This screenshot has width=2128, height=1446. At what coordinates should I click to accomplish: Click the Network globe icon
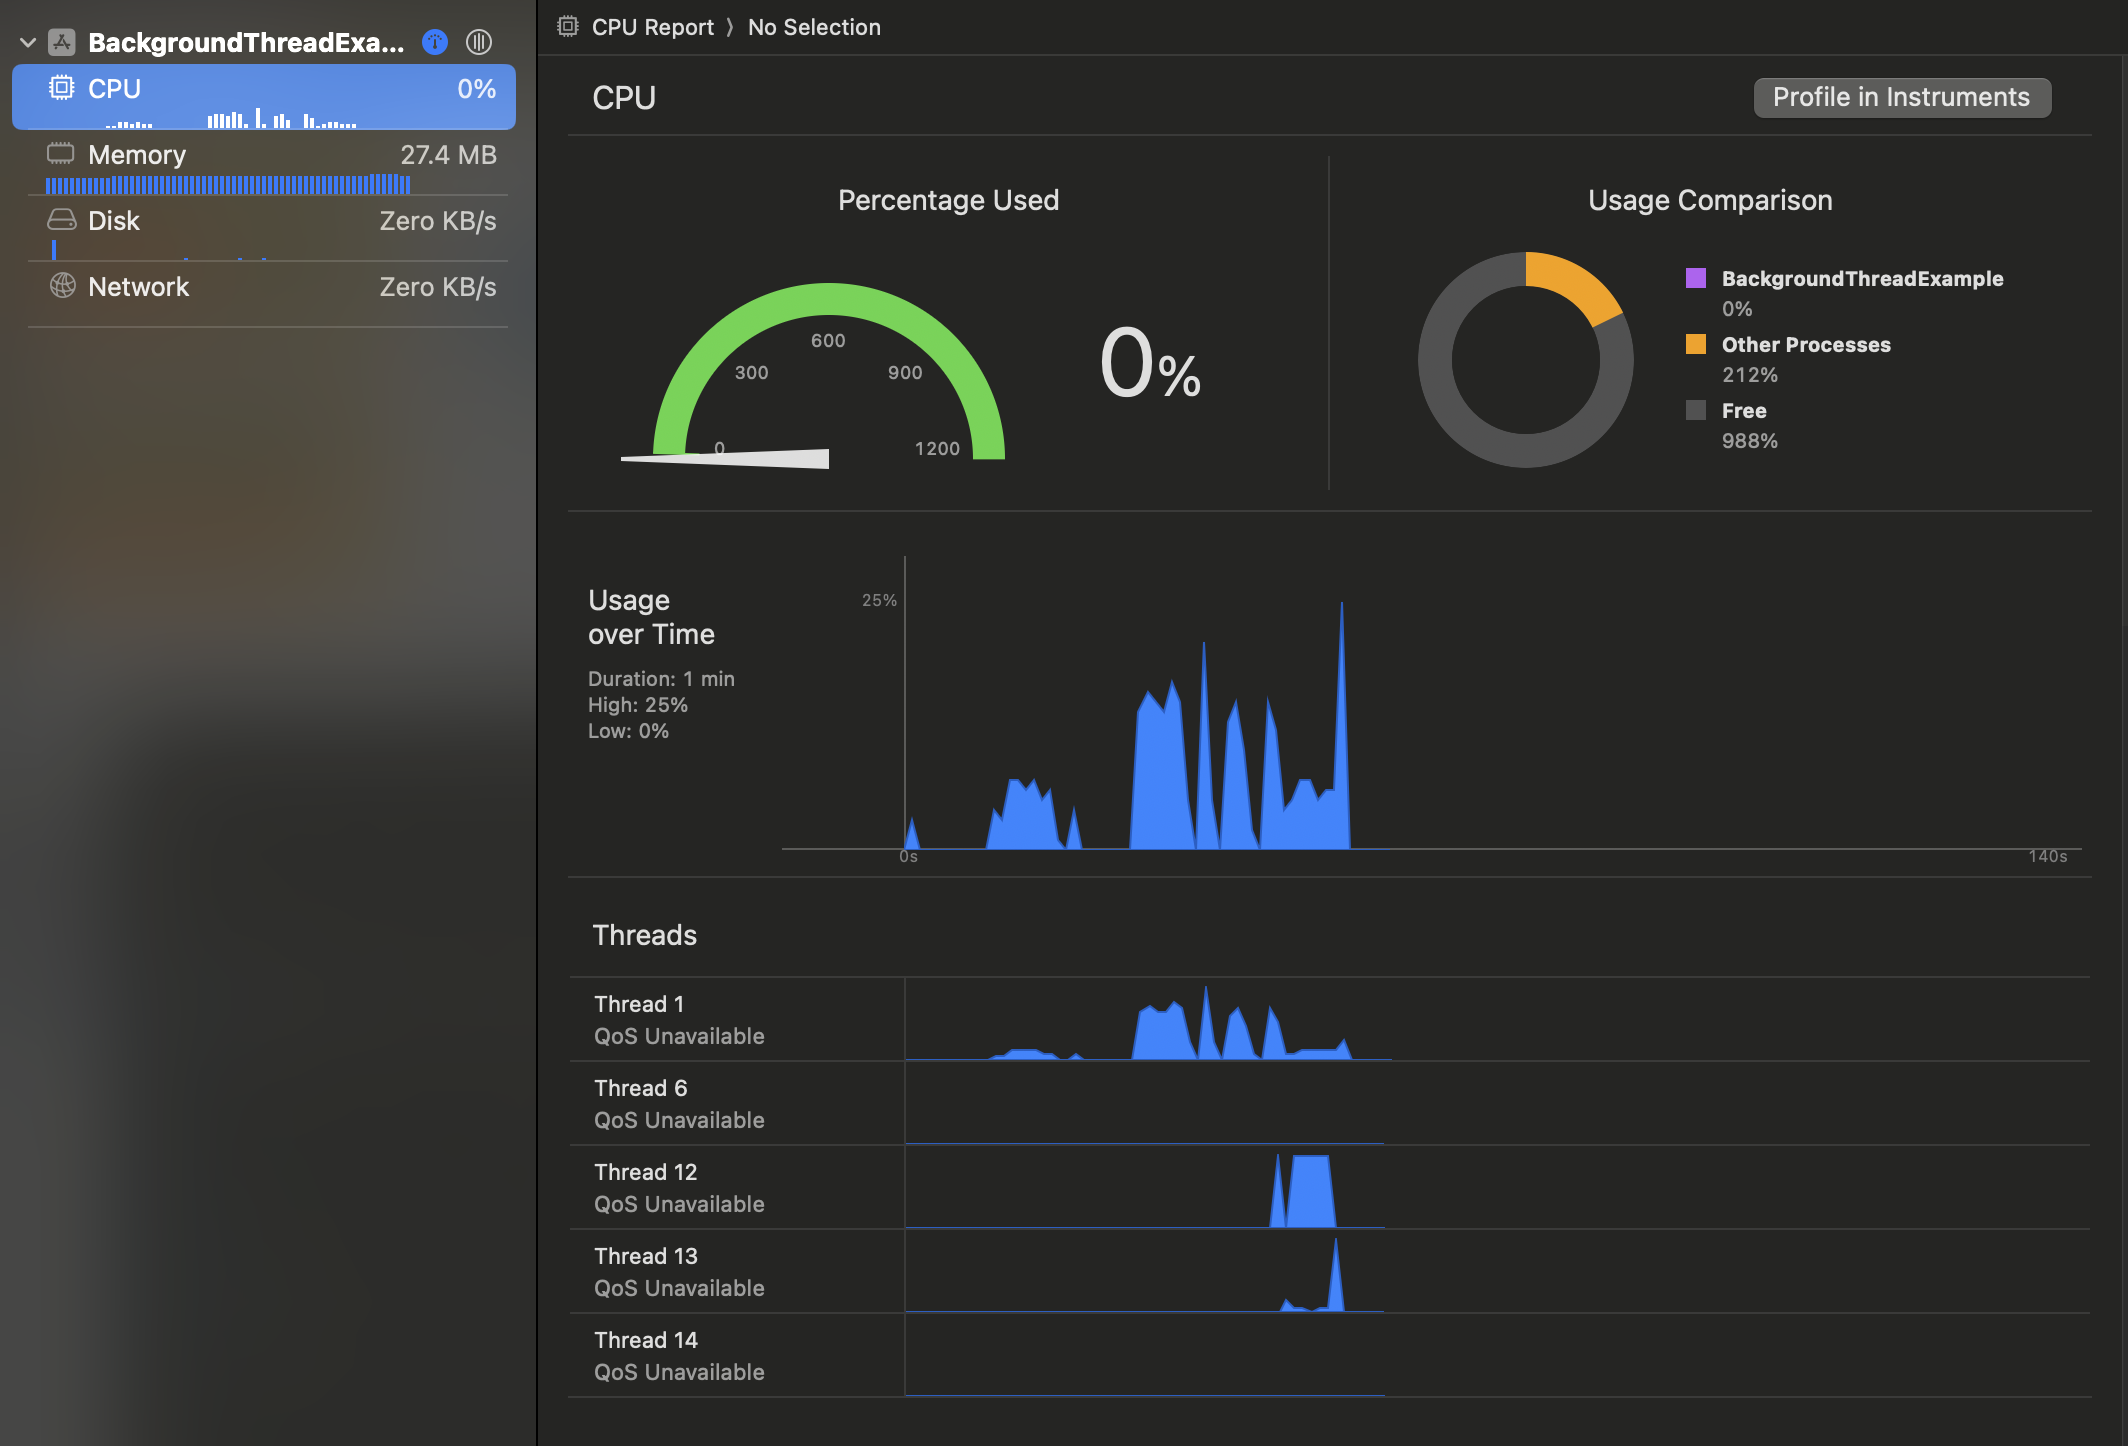click(x=62, y=286)
